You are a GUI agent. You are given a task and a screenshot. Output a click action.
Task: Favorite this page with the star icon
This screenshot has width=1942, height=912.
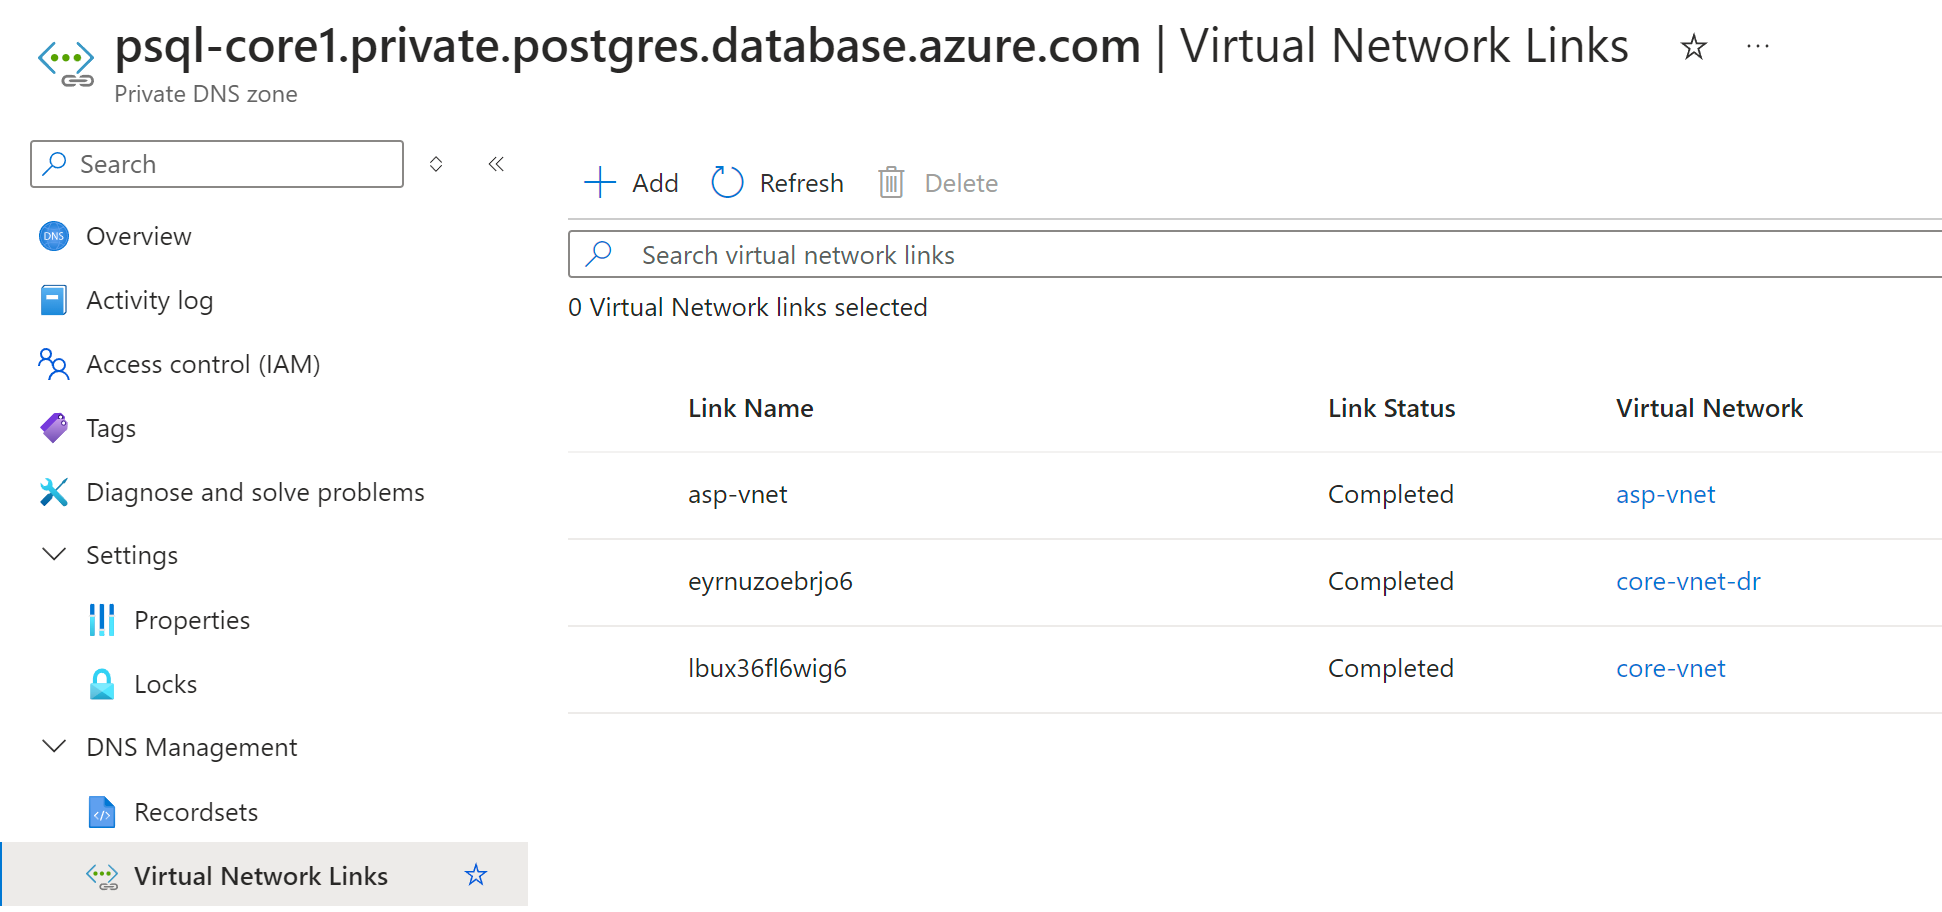(x=1693, y=47)
